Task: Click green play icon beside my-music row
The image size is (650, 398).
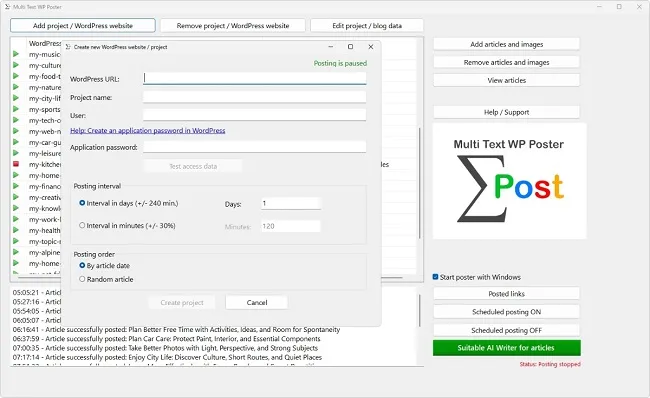Action: (x=16, y=54)
